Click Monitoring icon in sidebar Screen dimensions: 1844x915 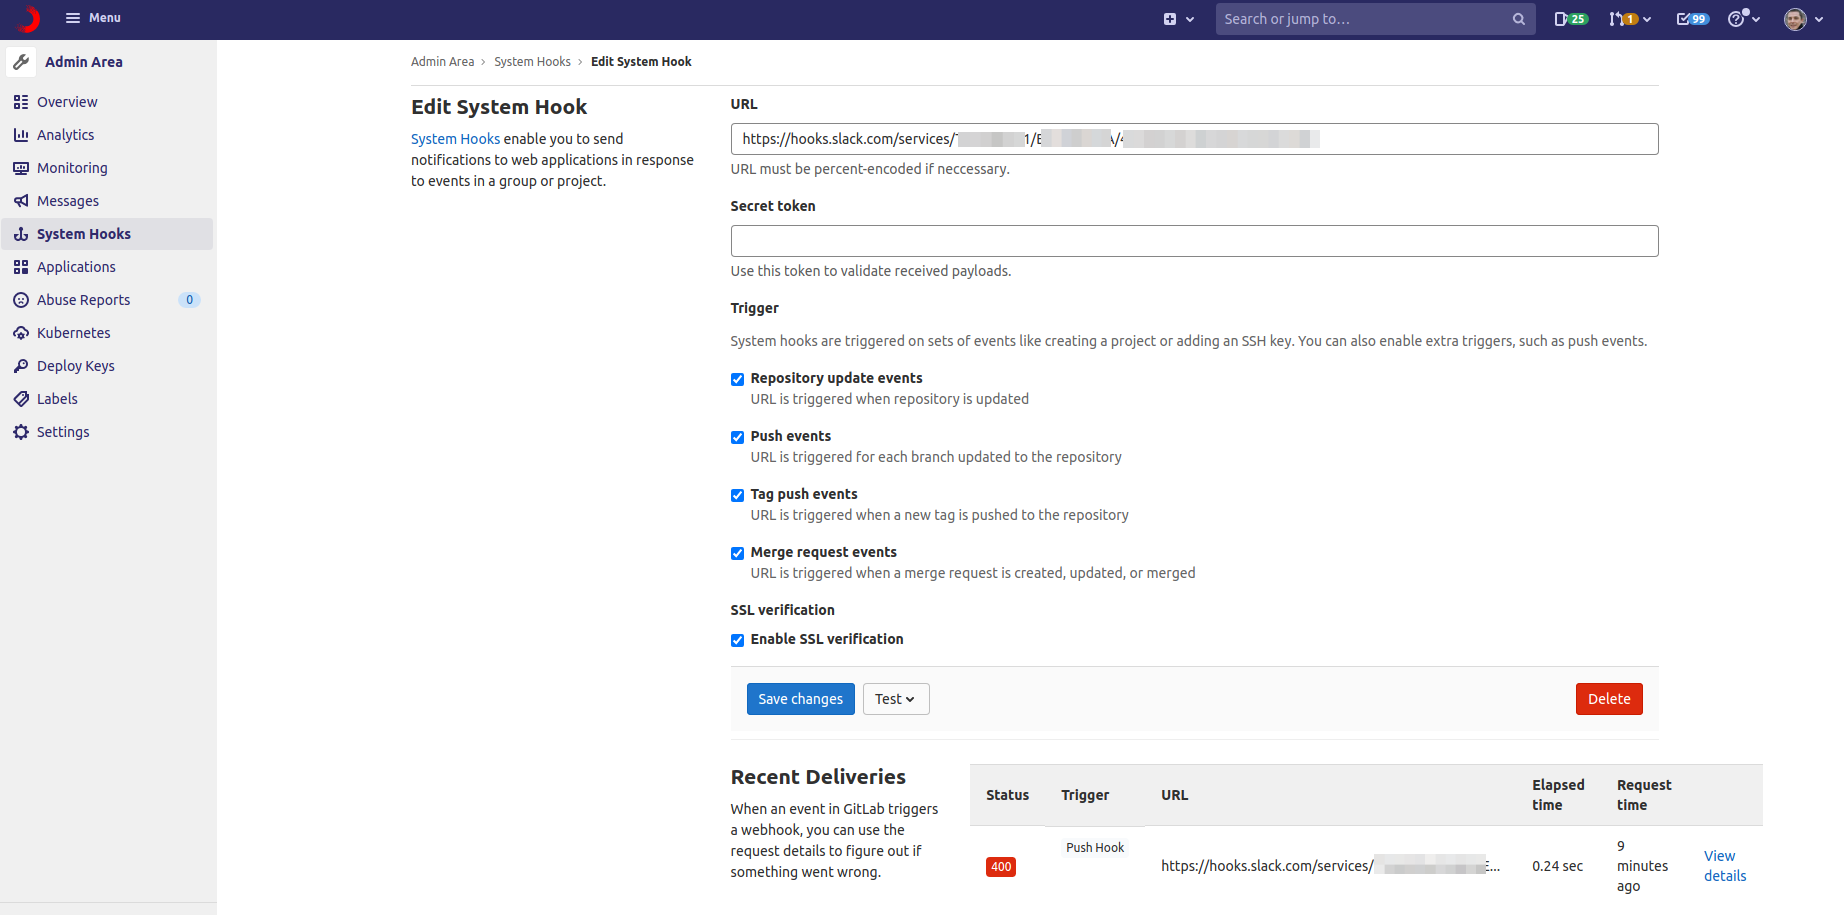pos(21,168)
